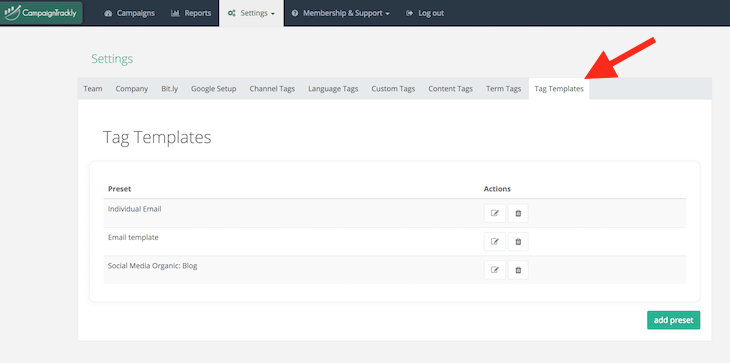Edit the Social Media Organic: Blog preset
This screenshot has width=730, height=363.
[495, 270]
